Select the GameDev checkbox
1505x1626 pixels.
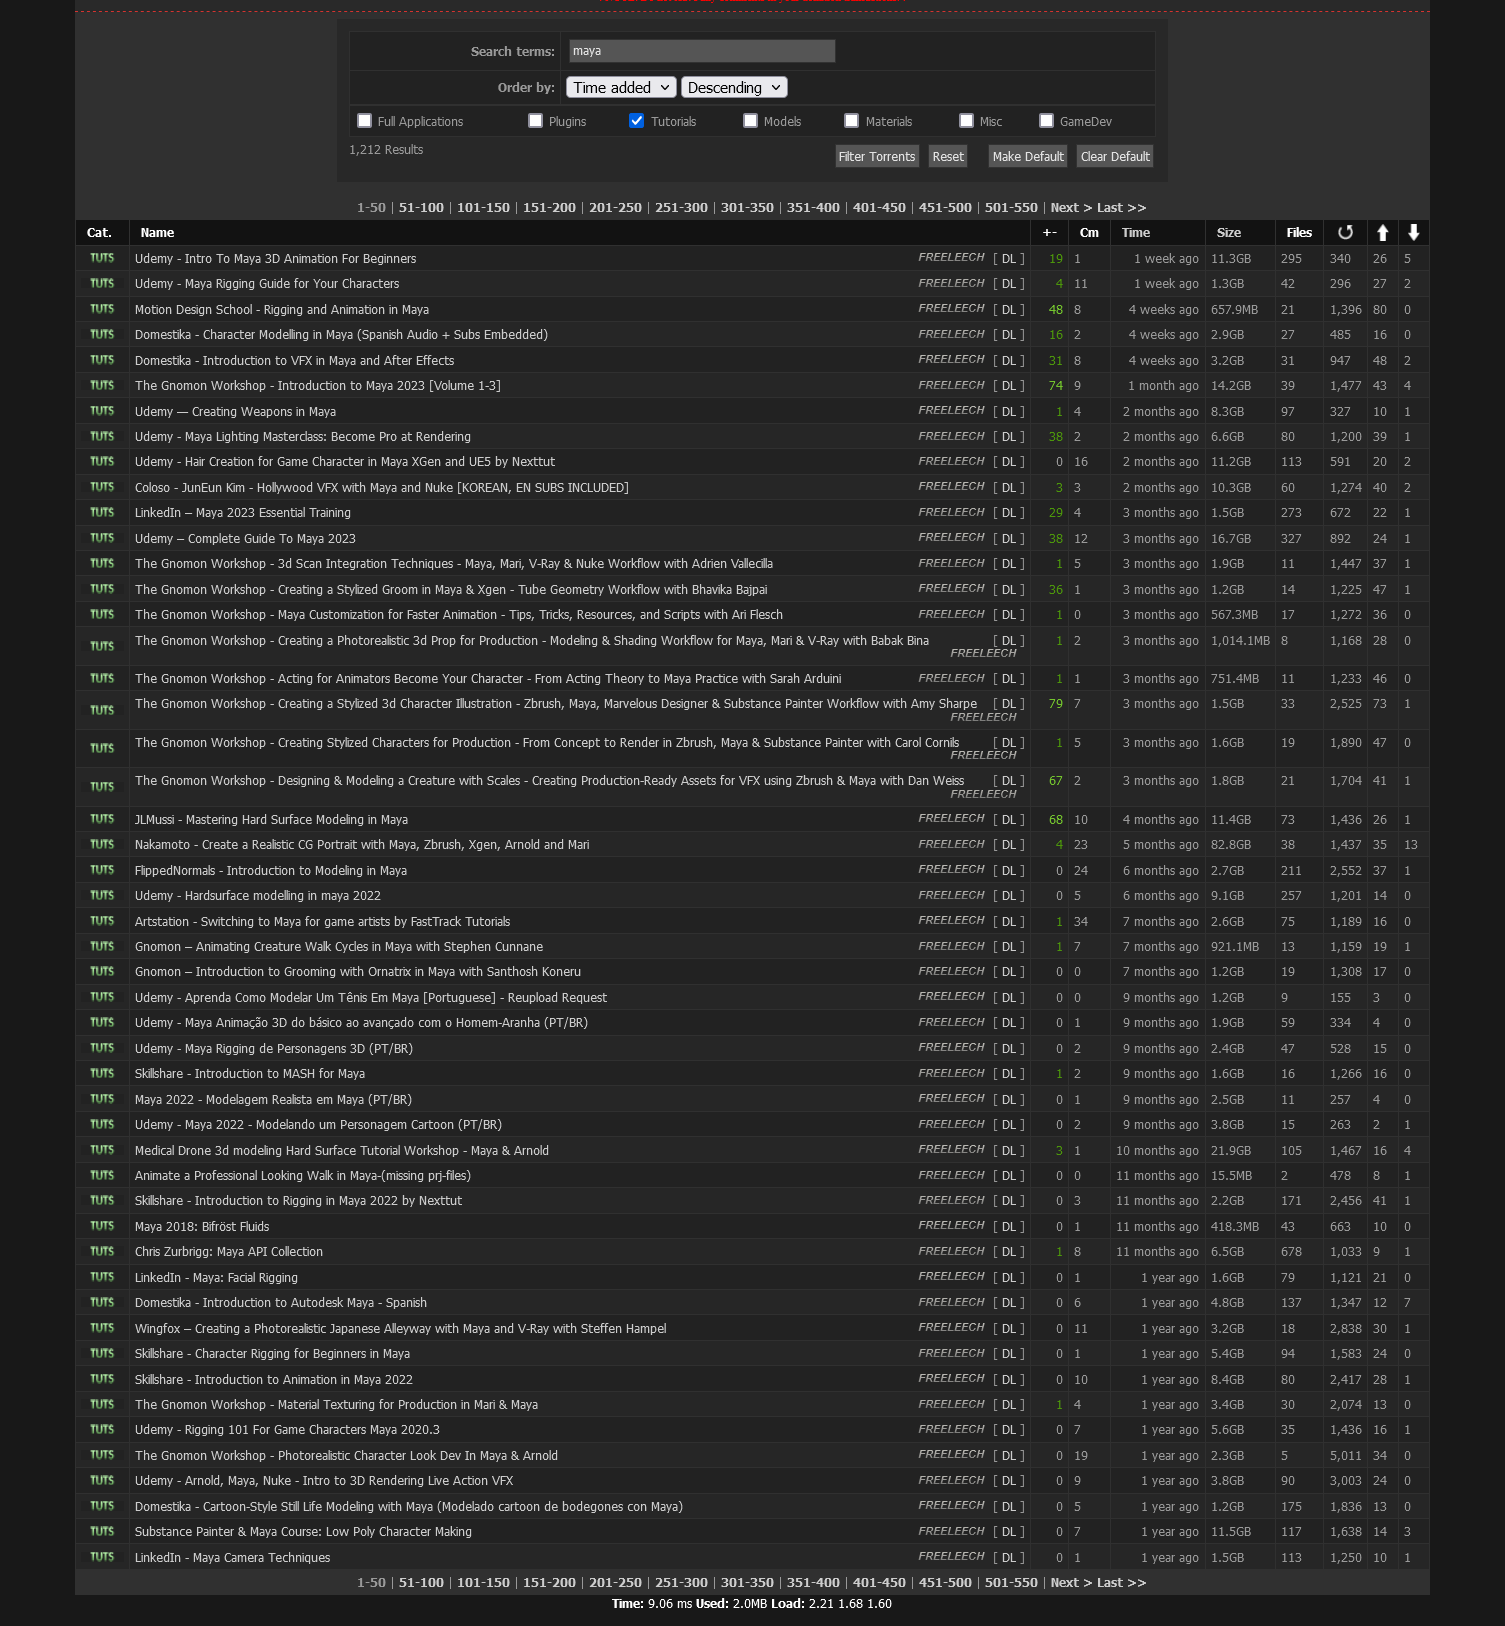click(x=1046, y=121)
